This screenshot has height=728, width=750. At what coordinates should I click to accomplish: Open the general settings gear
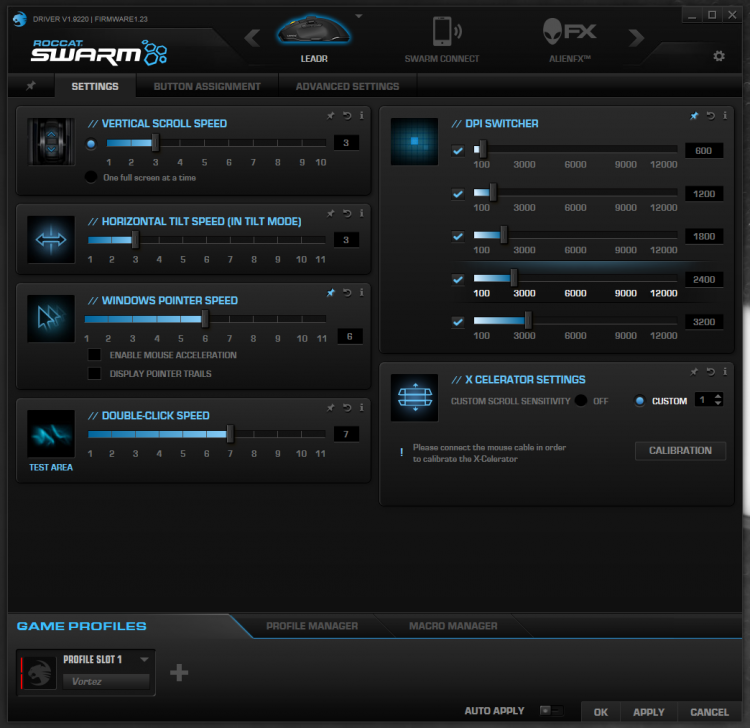[x=718, y=56]
